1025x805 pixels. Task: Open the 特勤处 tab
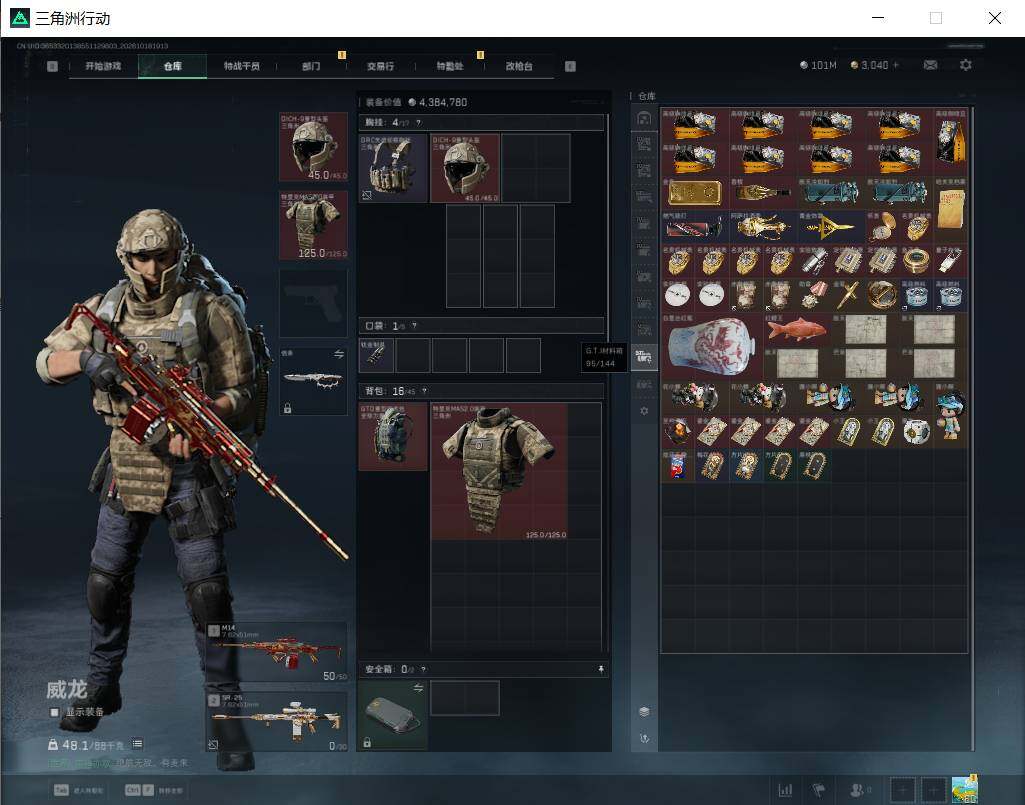click(450, 66)
